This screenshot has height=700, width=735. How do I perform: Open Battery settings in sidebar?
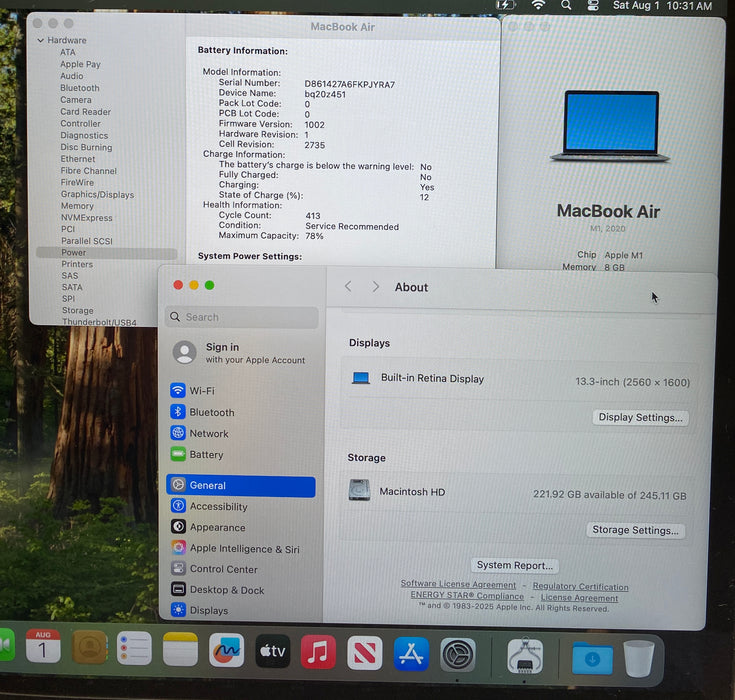coord(197,454)
